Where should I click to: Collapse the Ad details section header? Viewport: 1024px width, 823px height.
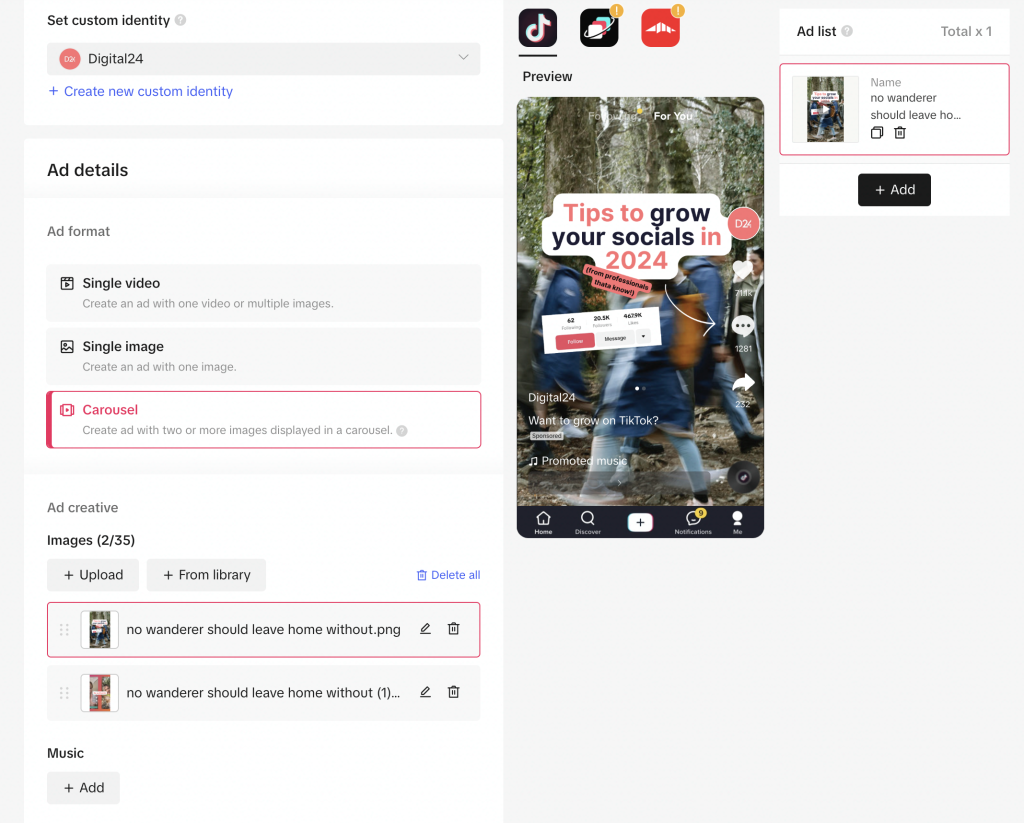tap(87, 170)
